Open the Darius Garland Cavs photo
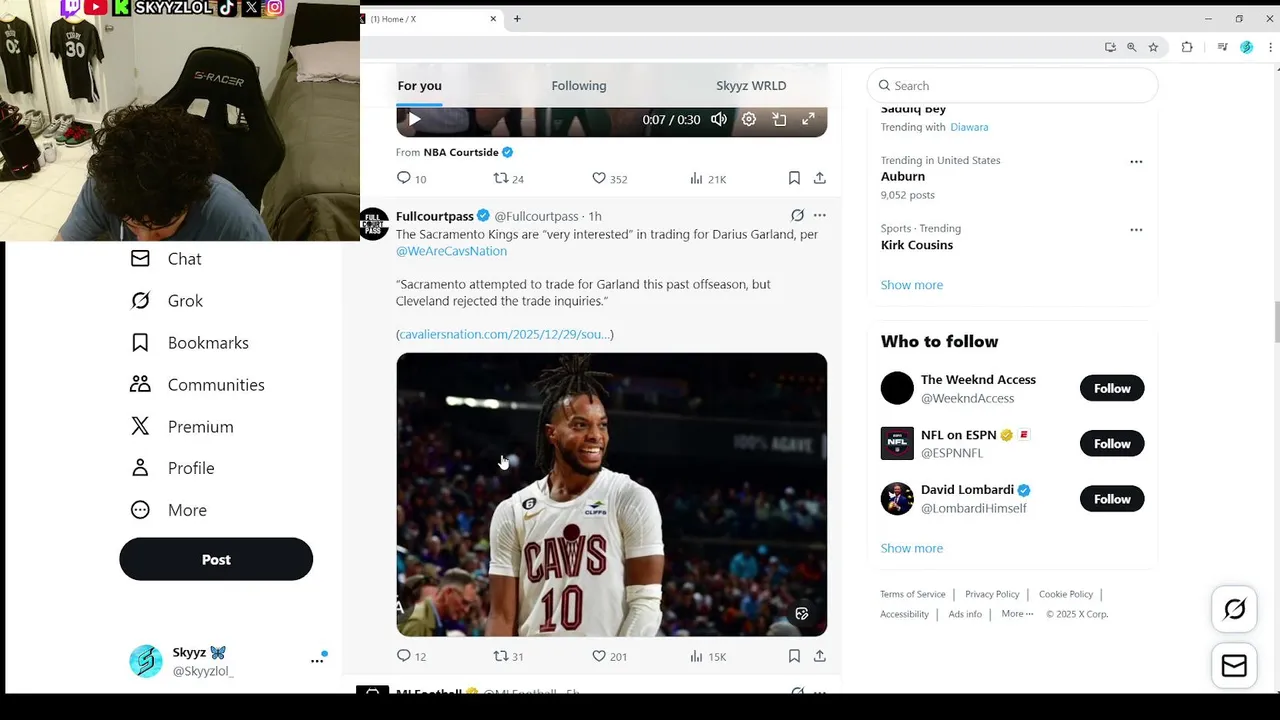 [611, 494]
